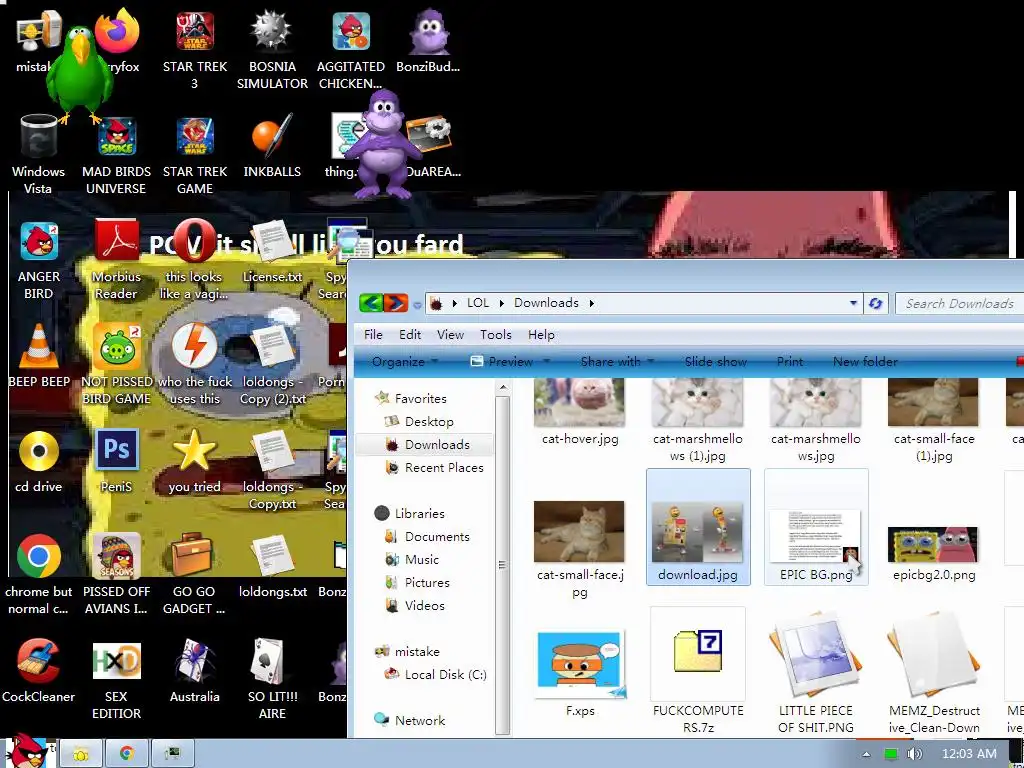1024x768 pixels.
Task: Click navigation pane scrollbar up arrow
Action: (x=502, y=388)
